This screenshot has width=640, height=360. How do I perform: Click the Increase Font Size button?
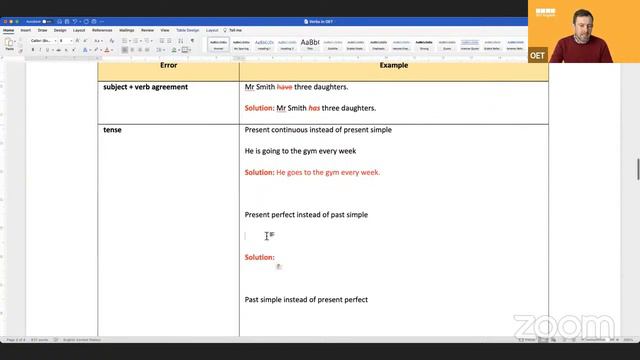77,40
